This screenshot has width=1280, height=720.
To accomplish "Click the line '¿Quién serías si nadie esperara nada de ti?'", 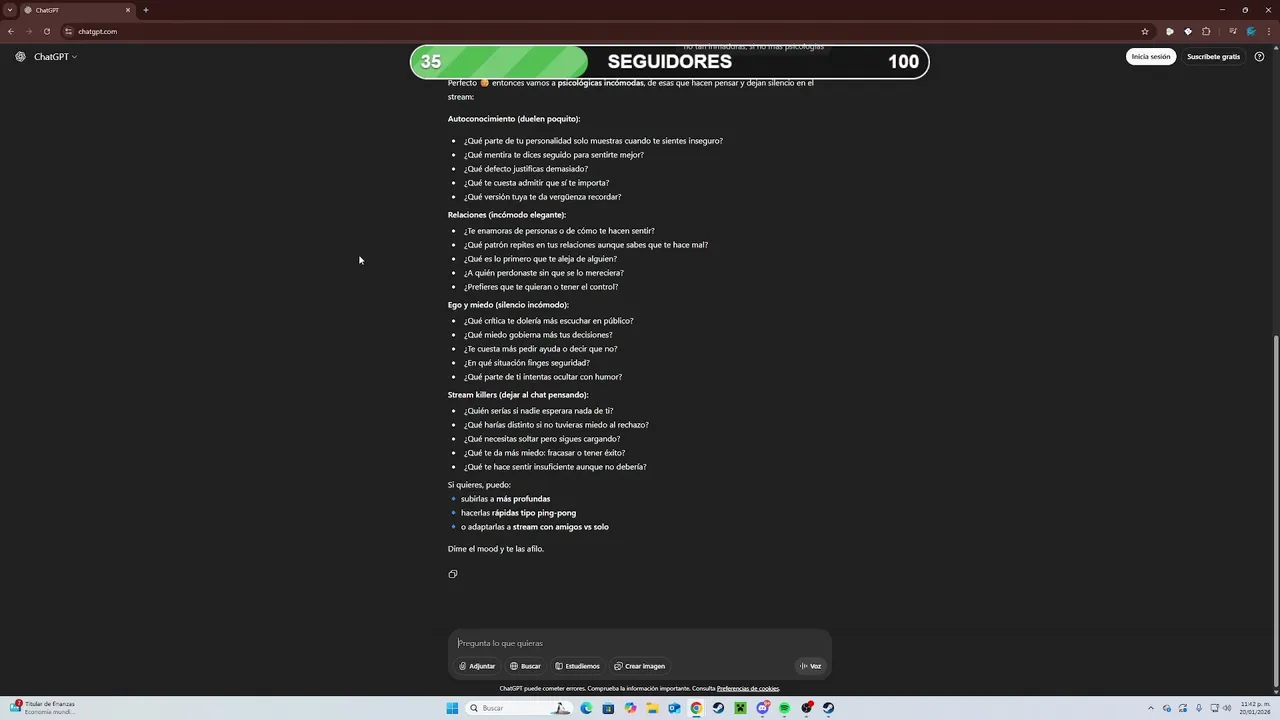I will [539, 411].
